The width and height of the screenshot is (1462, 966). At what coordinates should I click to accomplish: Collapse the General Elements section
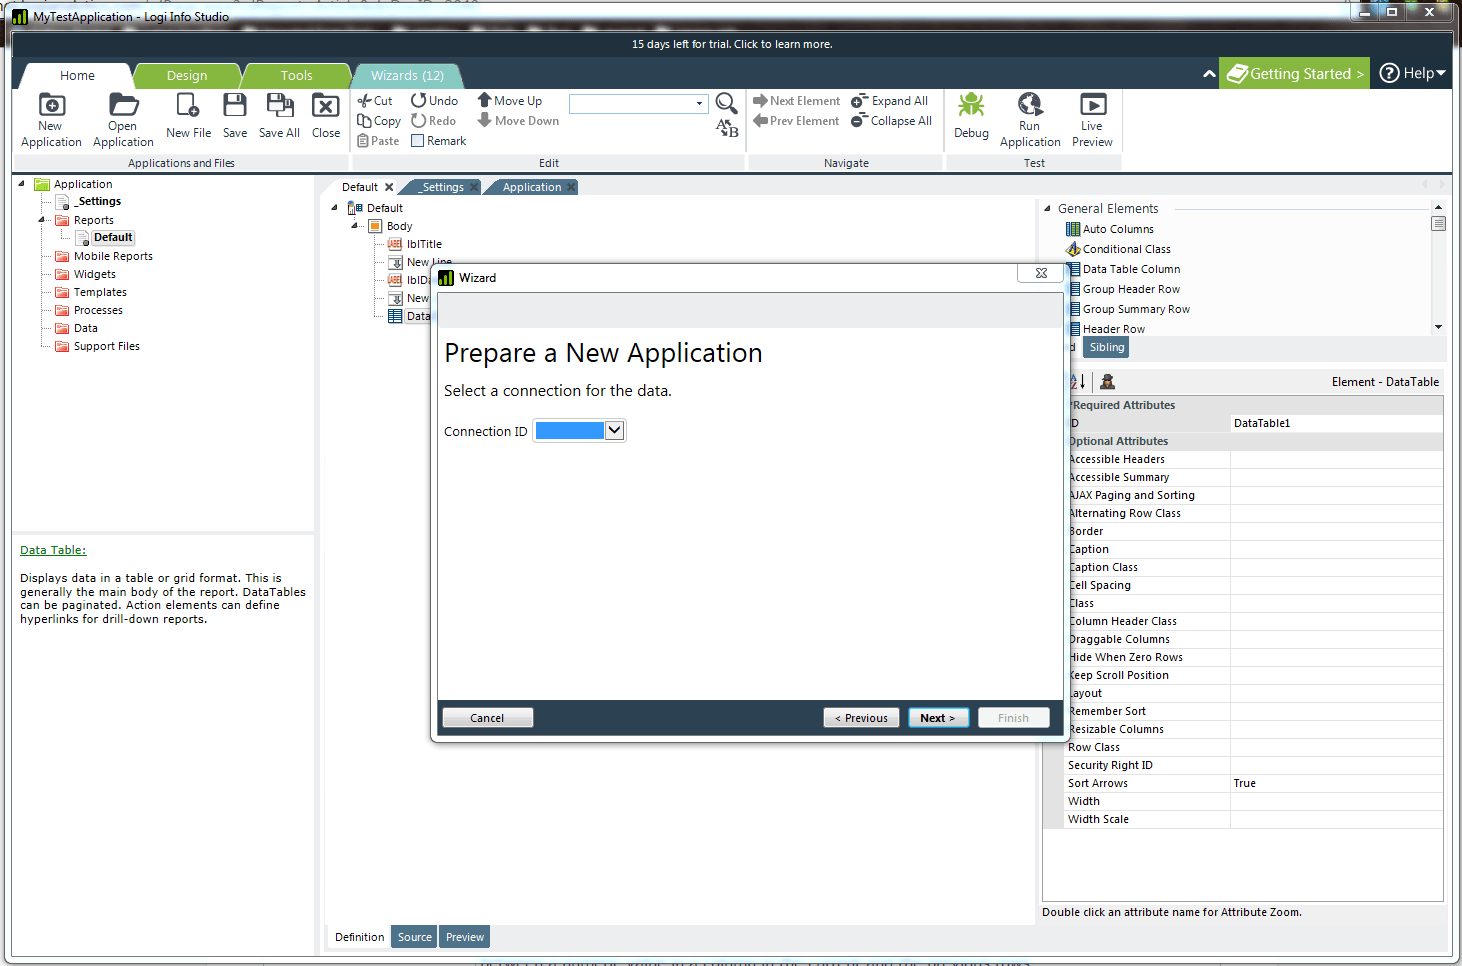coord(1047,209)
